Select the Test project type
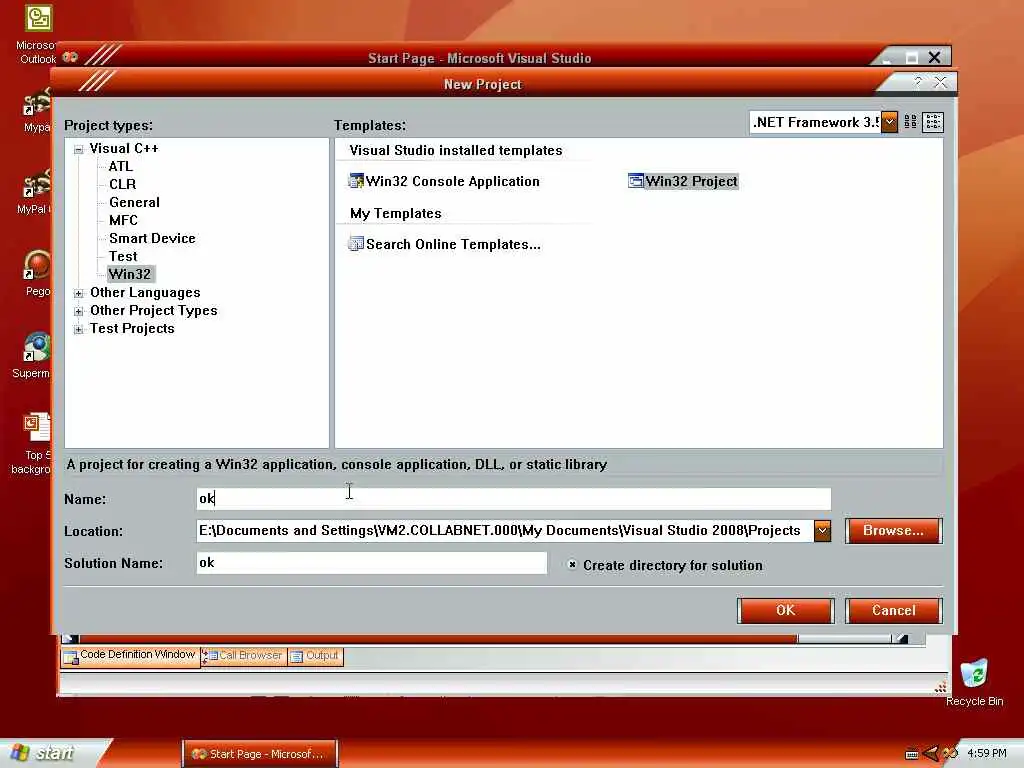 (123, 257)
